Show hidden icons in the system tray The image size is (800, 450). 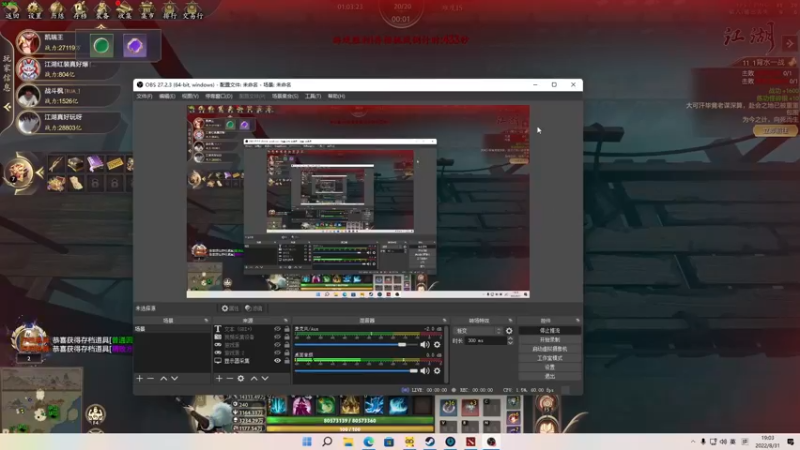coord(693,442)
